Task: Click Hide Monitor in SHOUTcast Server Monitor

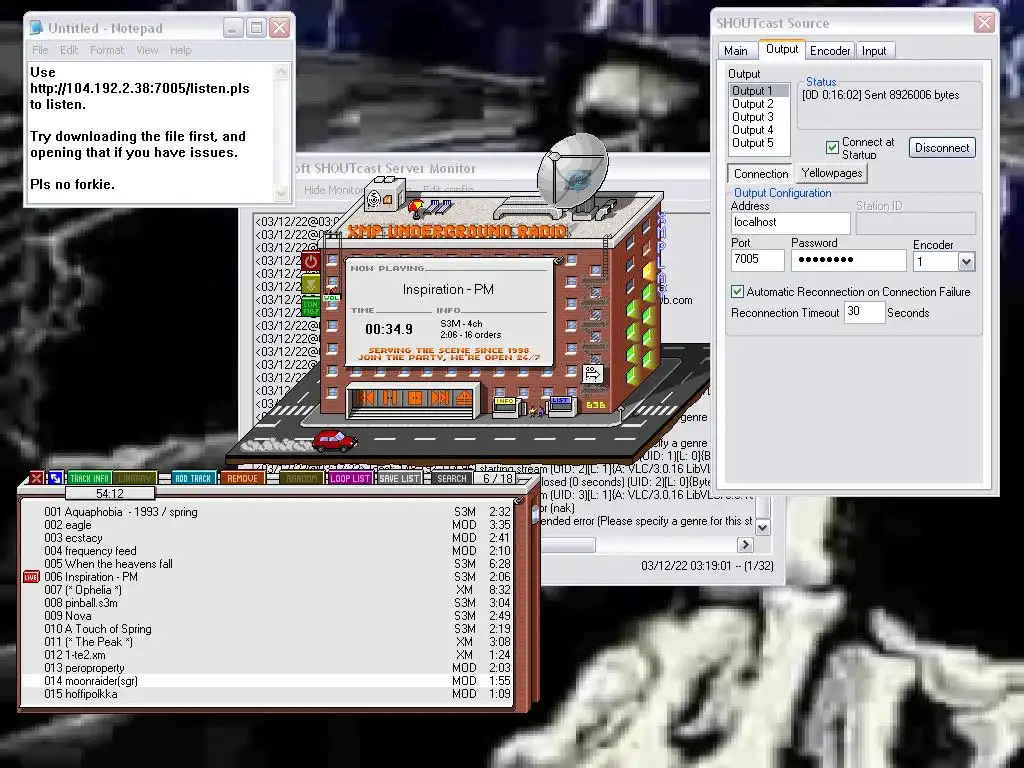Action: pos(333,189)
